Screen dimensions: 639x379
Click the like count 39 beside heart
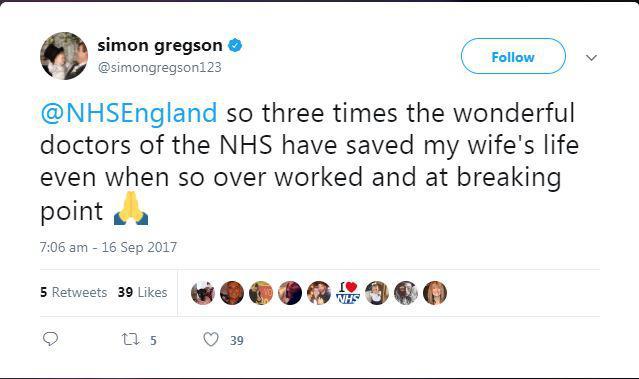click(x=237, y=340)
